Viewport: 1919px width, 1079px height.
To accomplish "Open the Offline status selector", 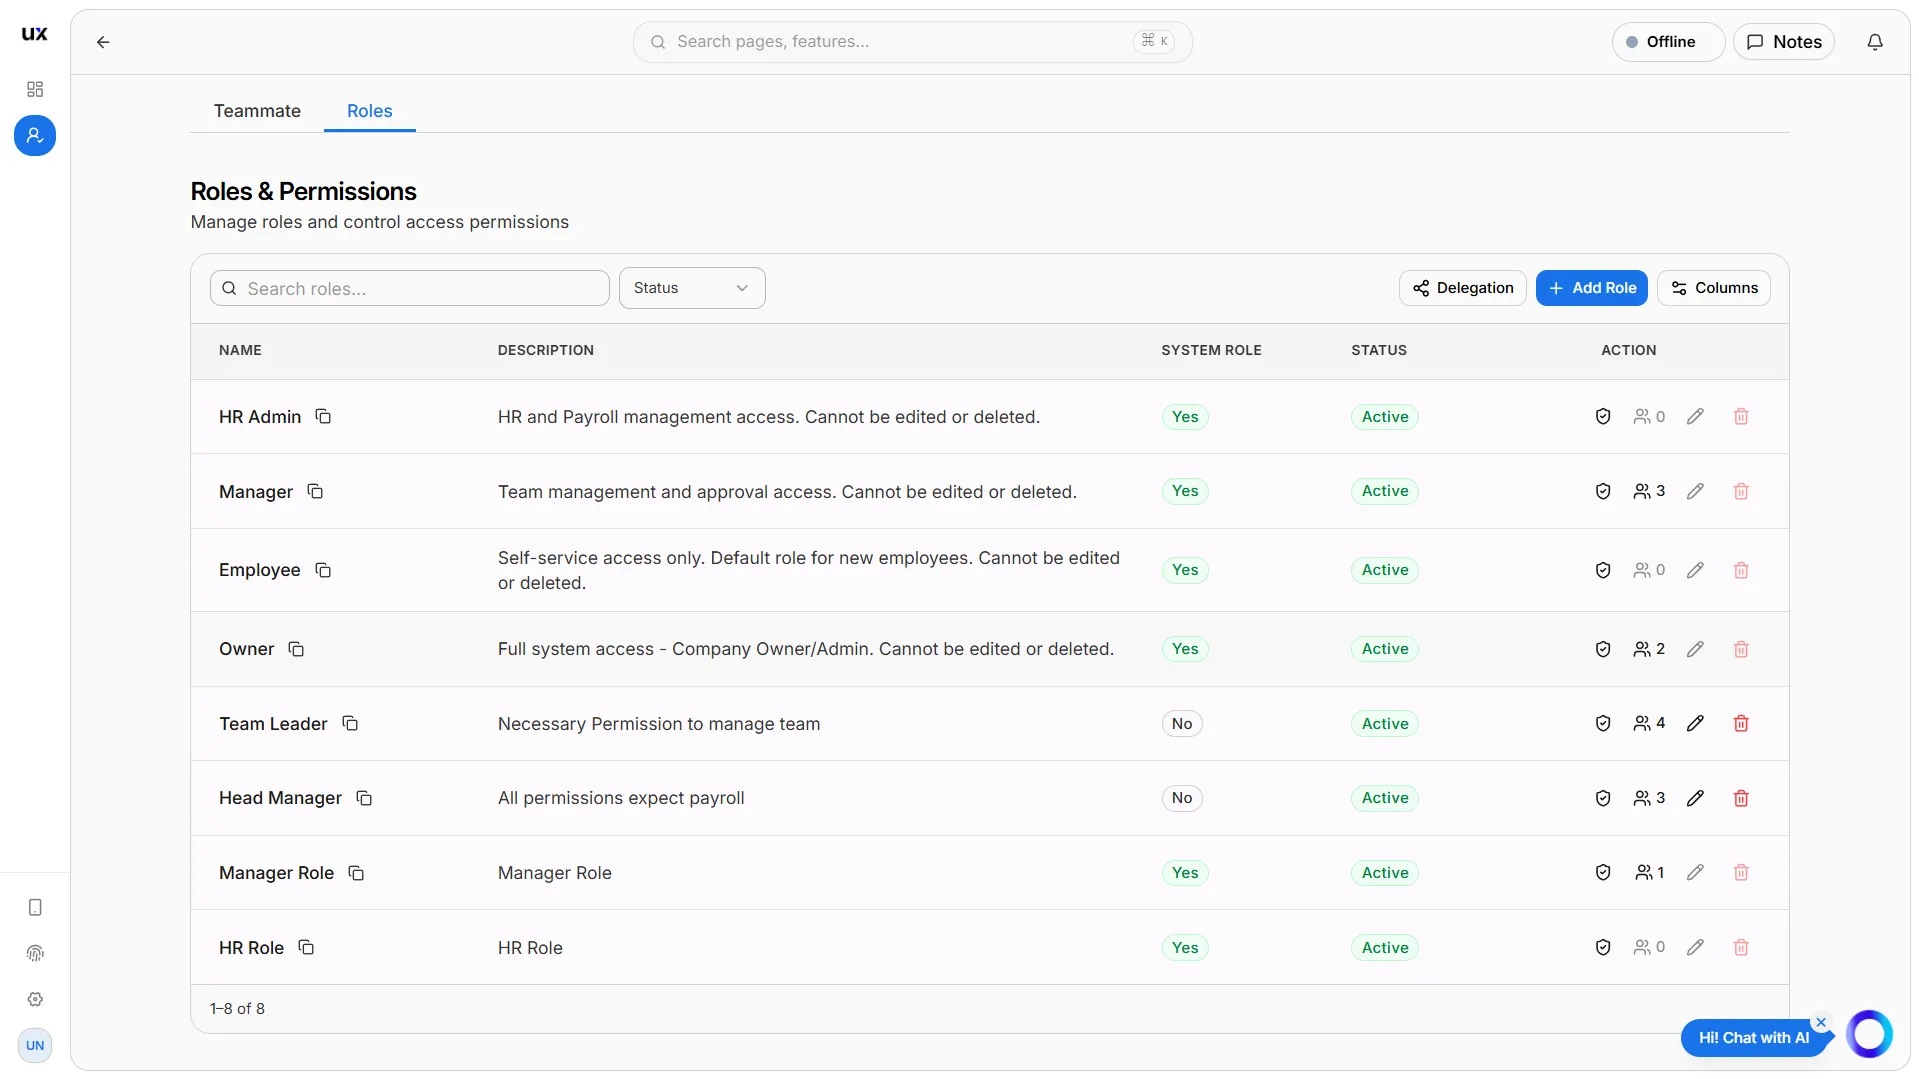I will 1668,42.
